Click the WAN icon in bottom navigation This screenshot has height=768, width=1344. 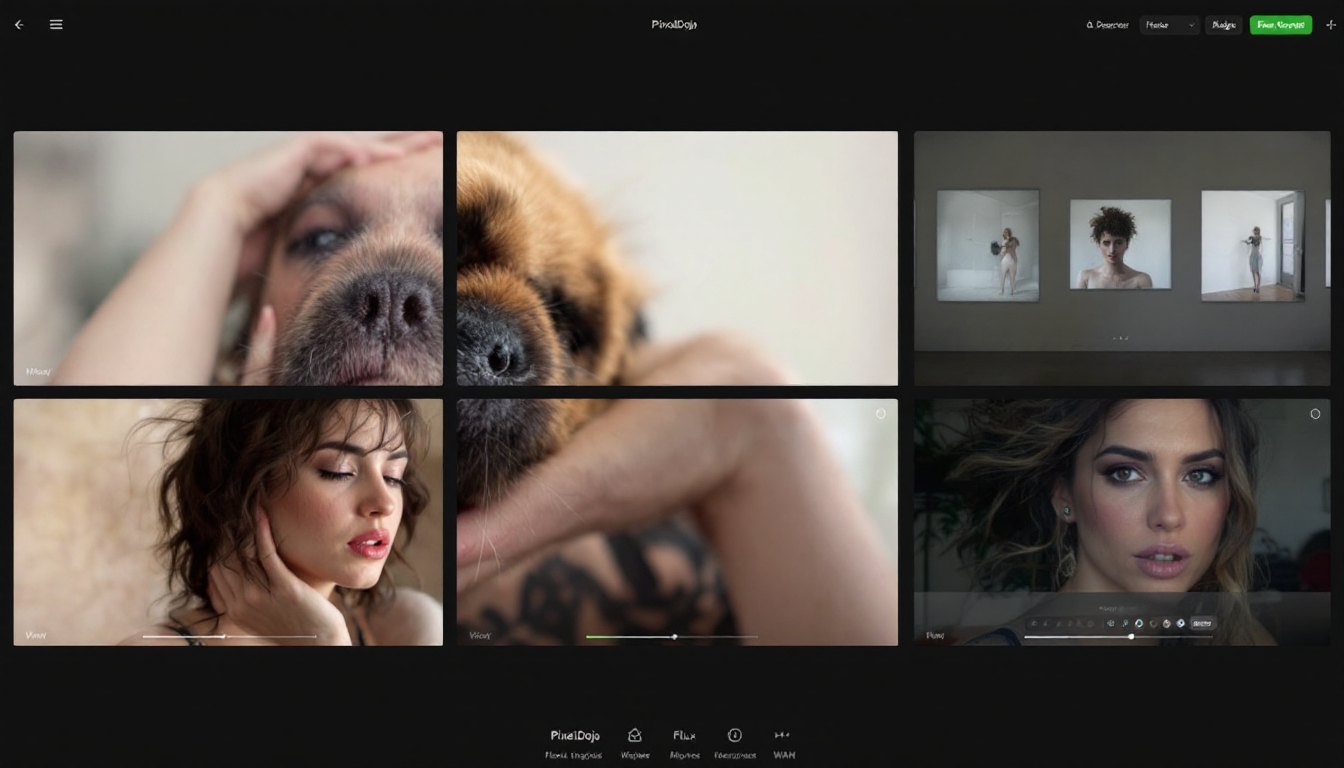pos(783,735)
